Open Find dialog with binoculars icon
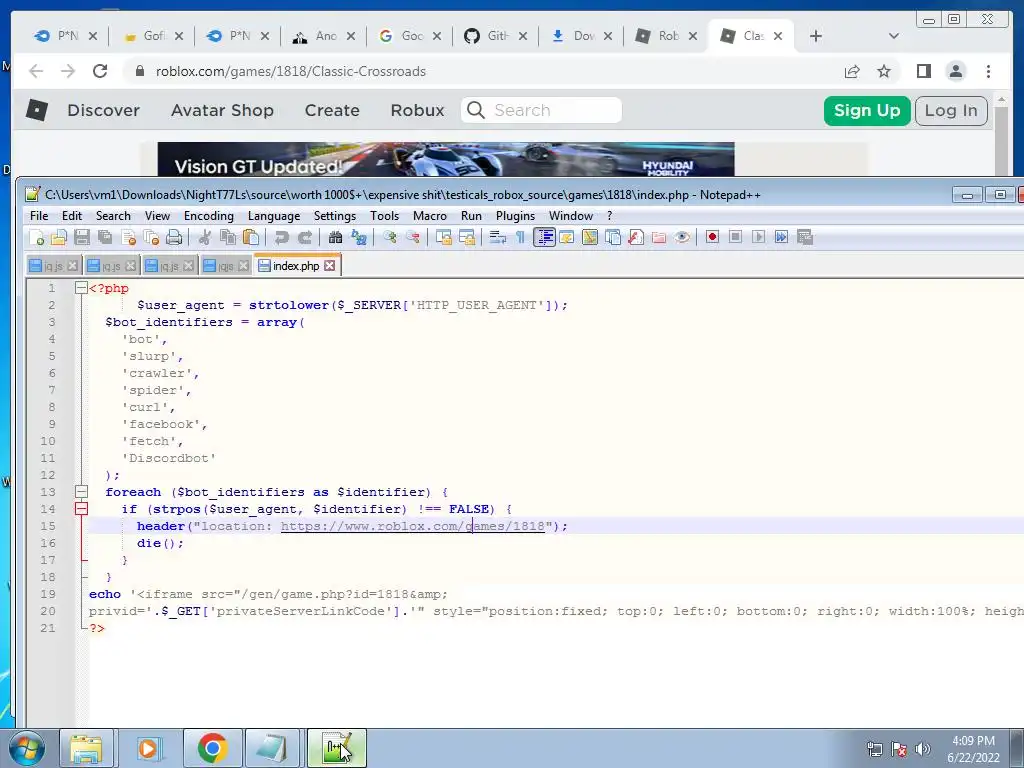The height and width of the screenshot is (768, 1024). tap(335, 238)
